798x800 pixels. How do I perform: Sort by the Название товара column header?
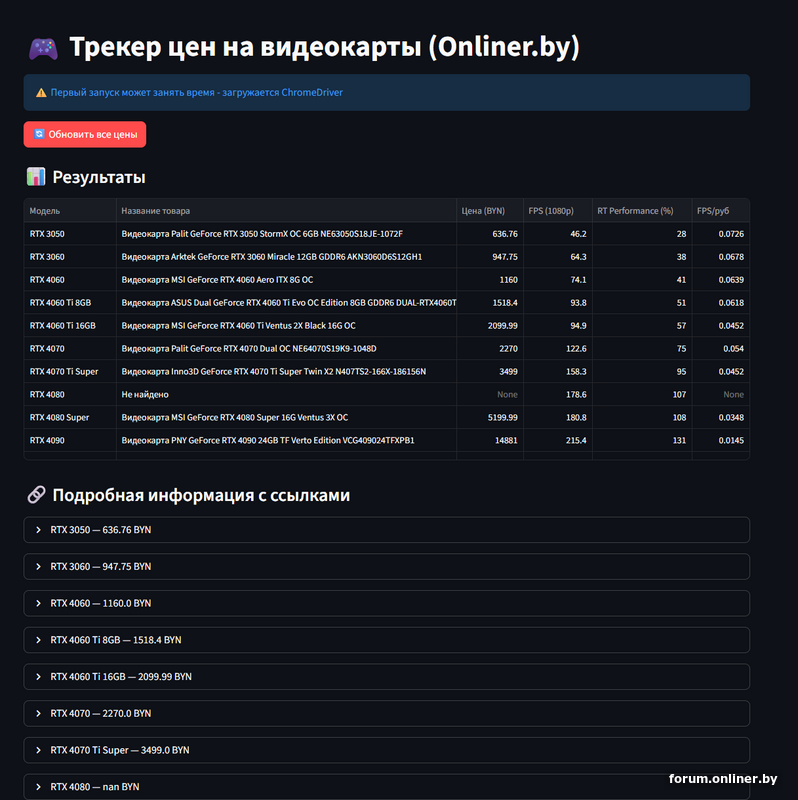[x=286, y=211]
